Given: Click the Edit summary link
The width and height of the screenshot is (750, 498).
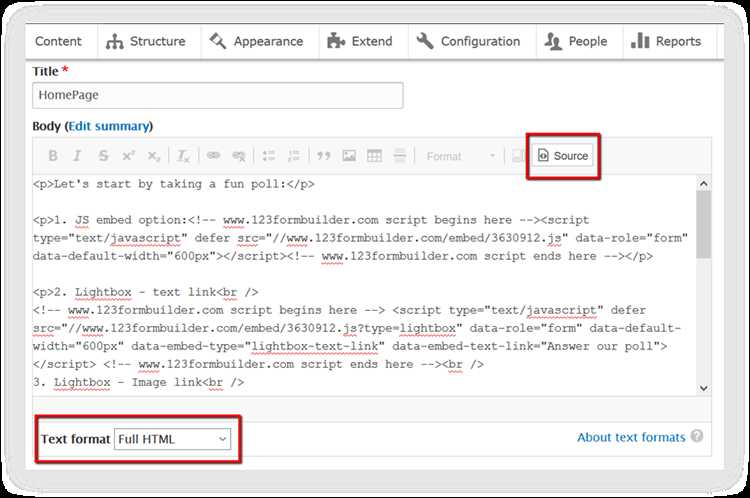Looking at the screenshot, I should pyautogui.click(x=109, y=126).
